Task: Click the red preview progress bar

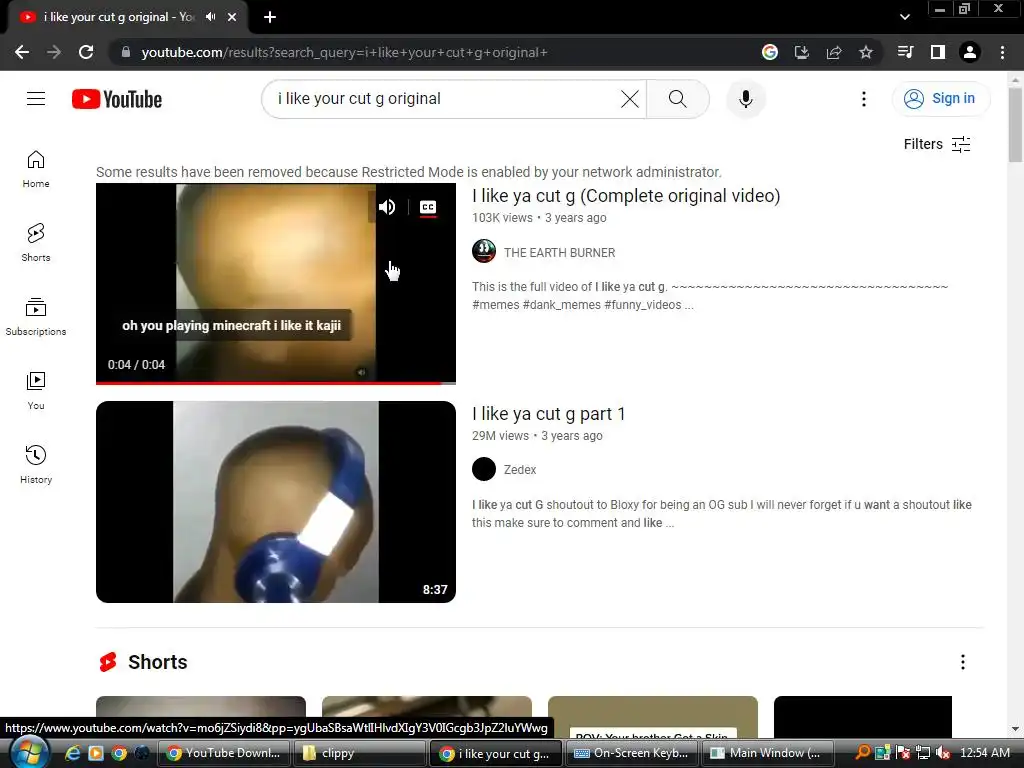Action: [x=276, y=383]
